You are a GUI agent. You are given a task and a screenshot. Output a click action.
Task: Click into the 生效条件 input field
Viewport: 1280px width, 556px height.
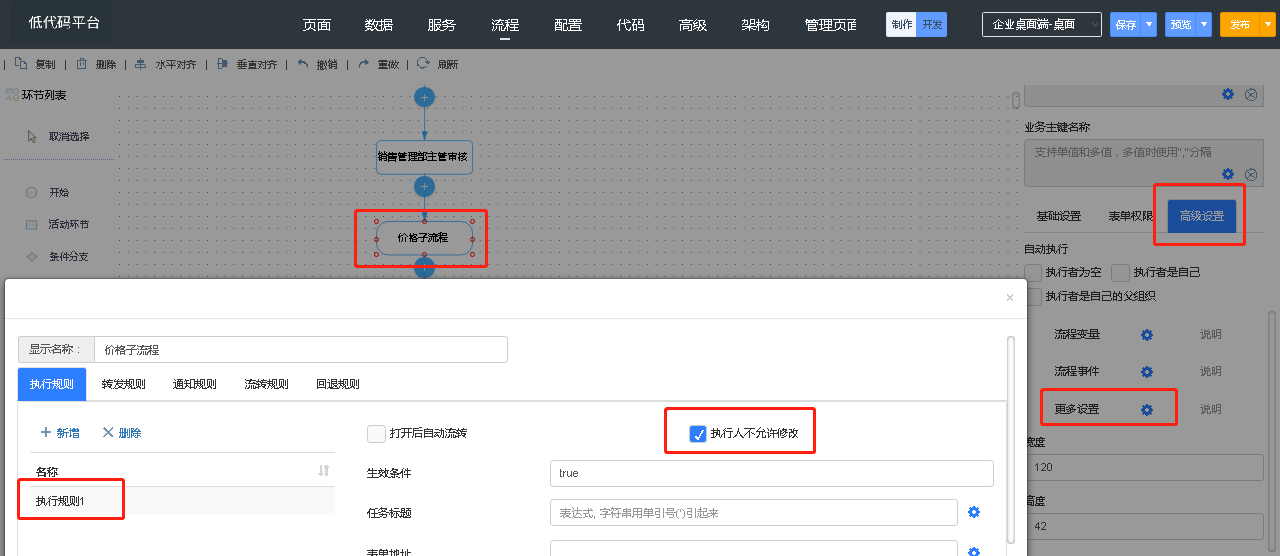771,473
